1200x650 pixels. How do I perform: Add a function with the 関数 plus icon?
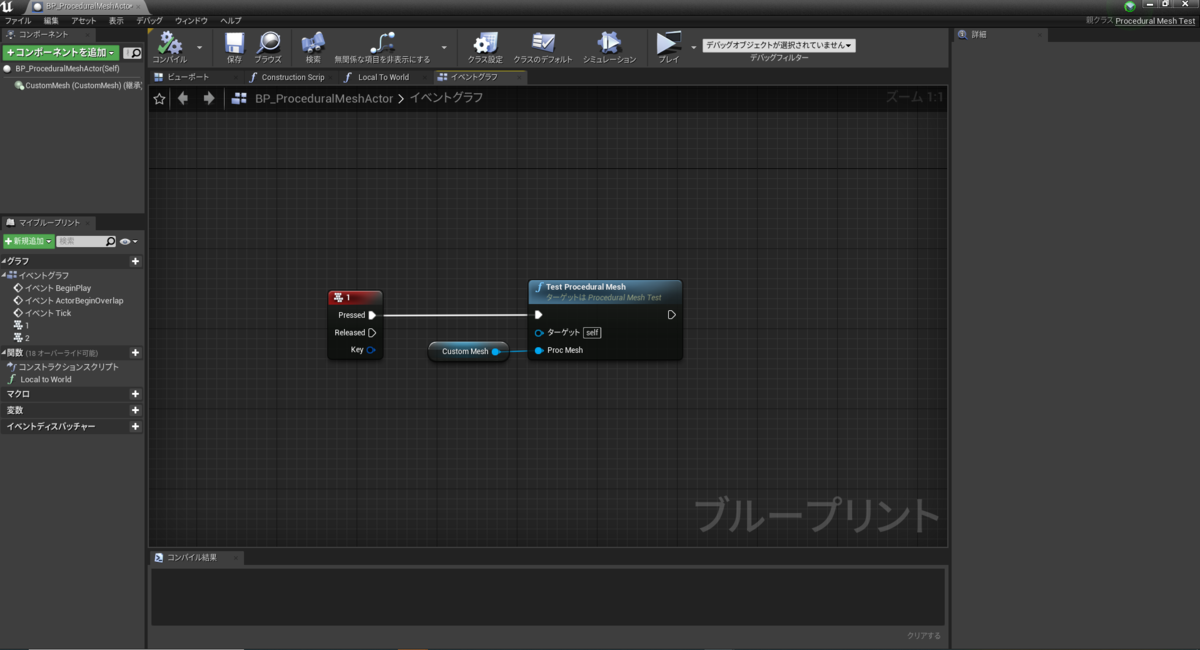(135, 353)
